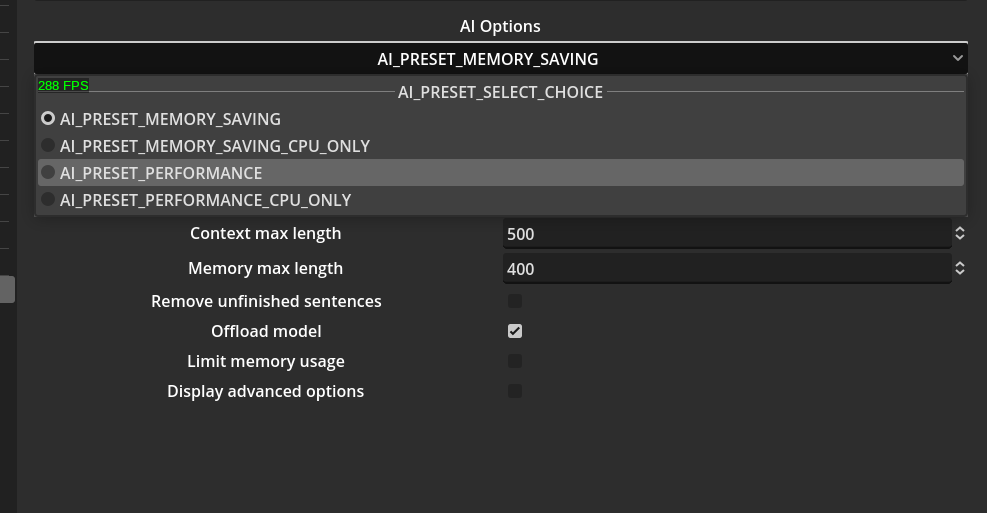
Task: Click the 288 FPS counter overlay
Action: (x=63, y=86)
